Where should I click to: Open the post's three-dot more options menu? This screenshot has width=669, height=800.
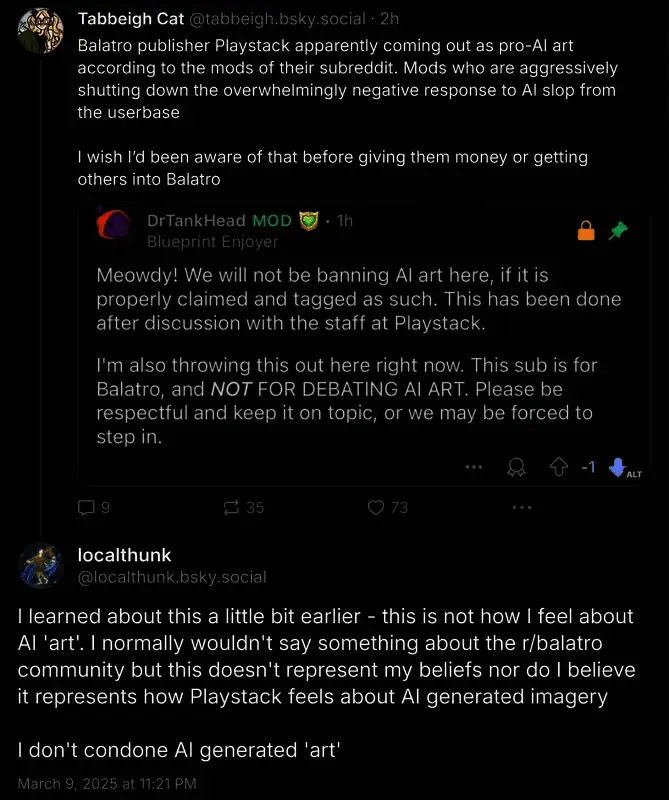[521, 507]
